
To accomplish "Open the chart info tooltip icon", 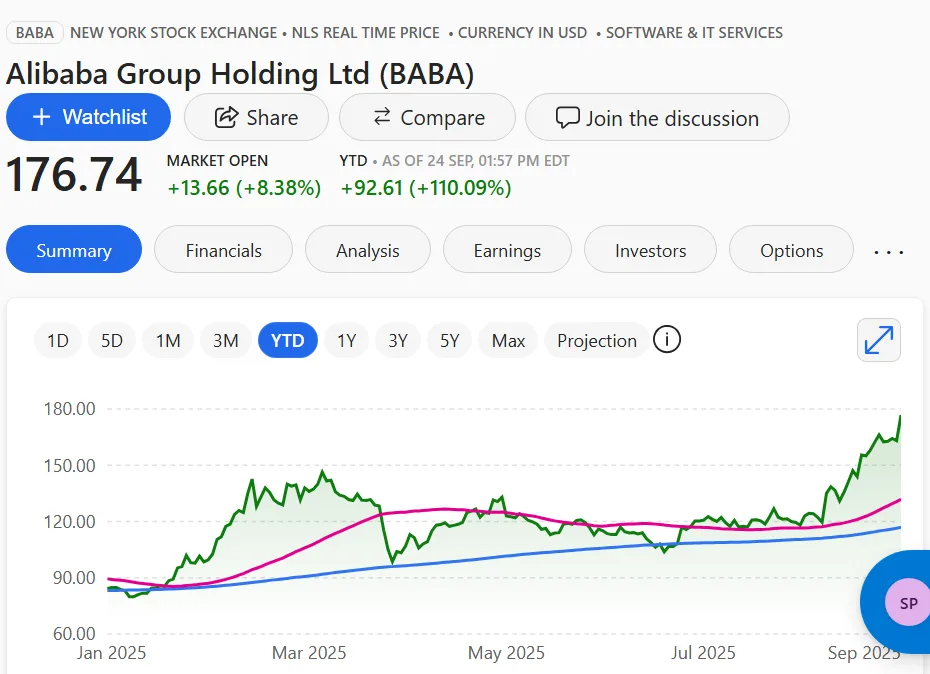I will point(666,340).
